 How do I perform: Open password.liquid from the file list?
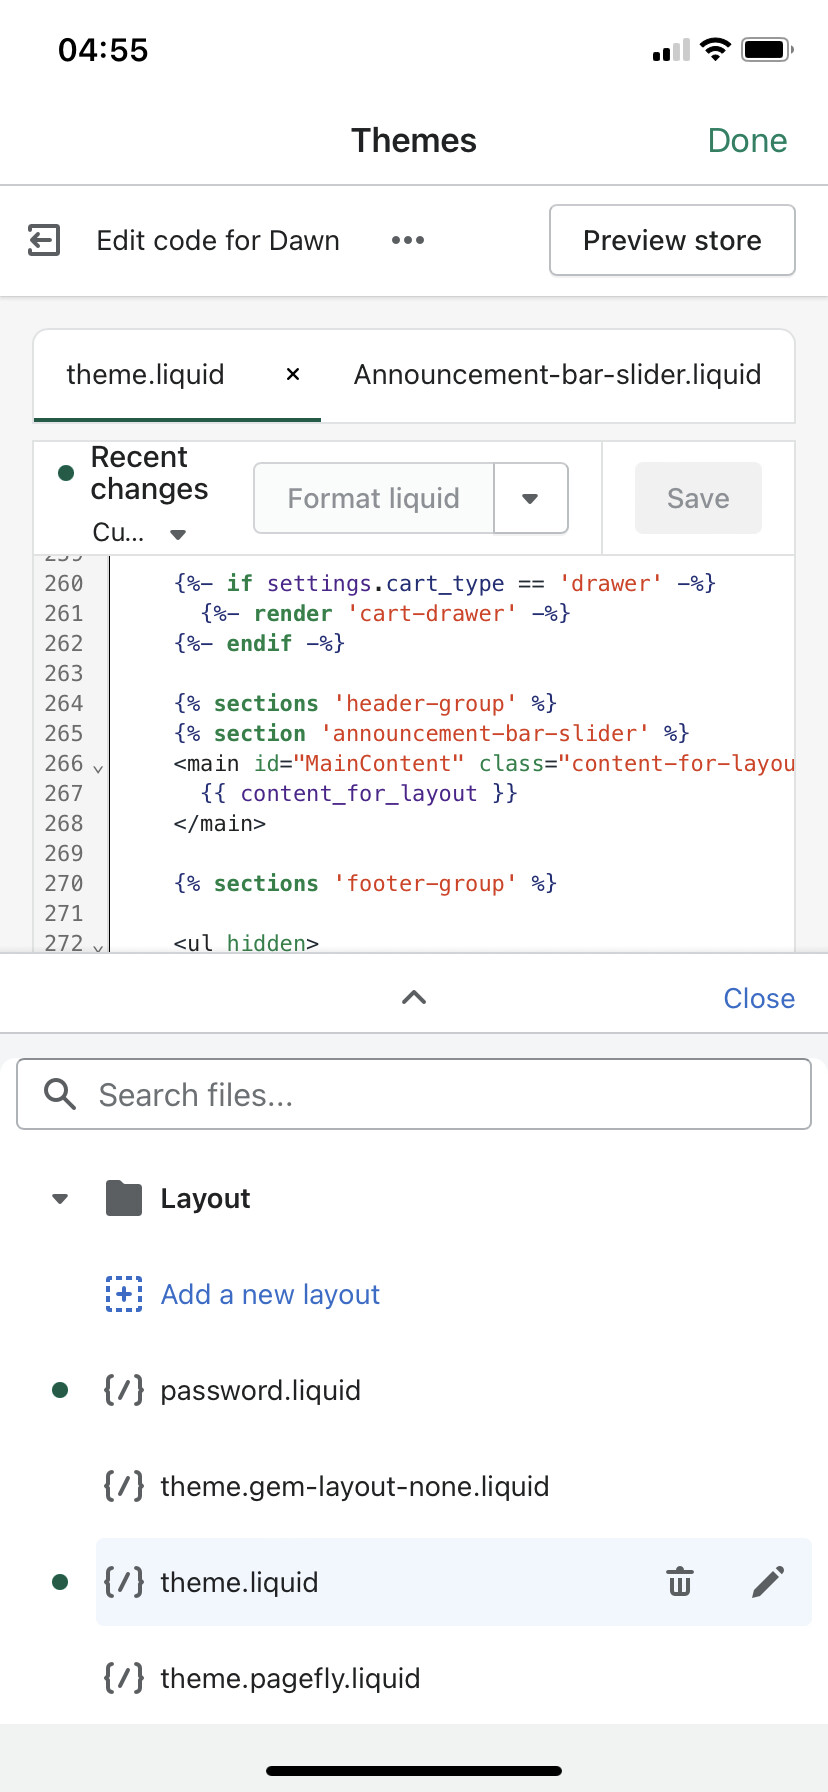coord(260,1390)
